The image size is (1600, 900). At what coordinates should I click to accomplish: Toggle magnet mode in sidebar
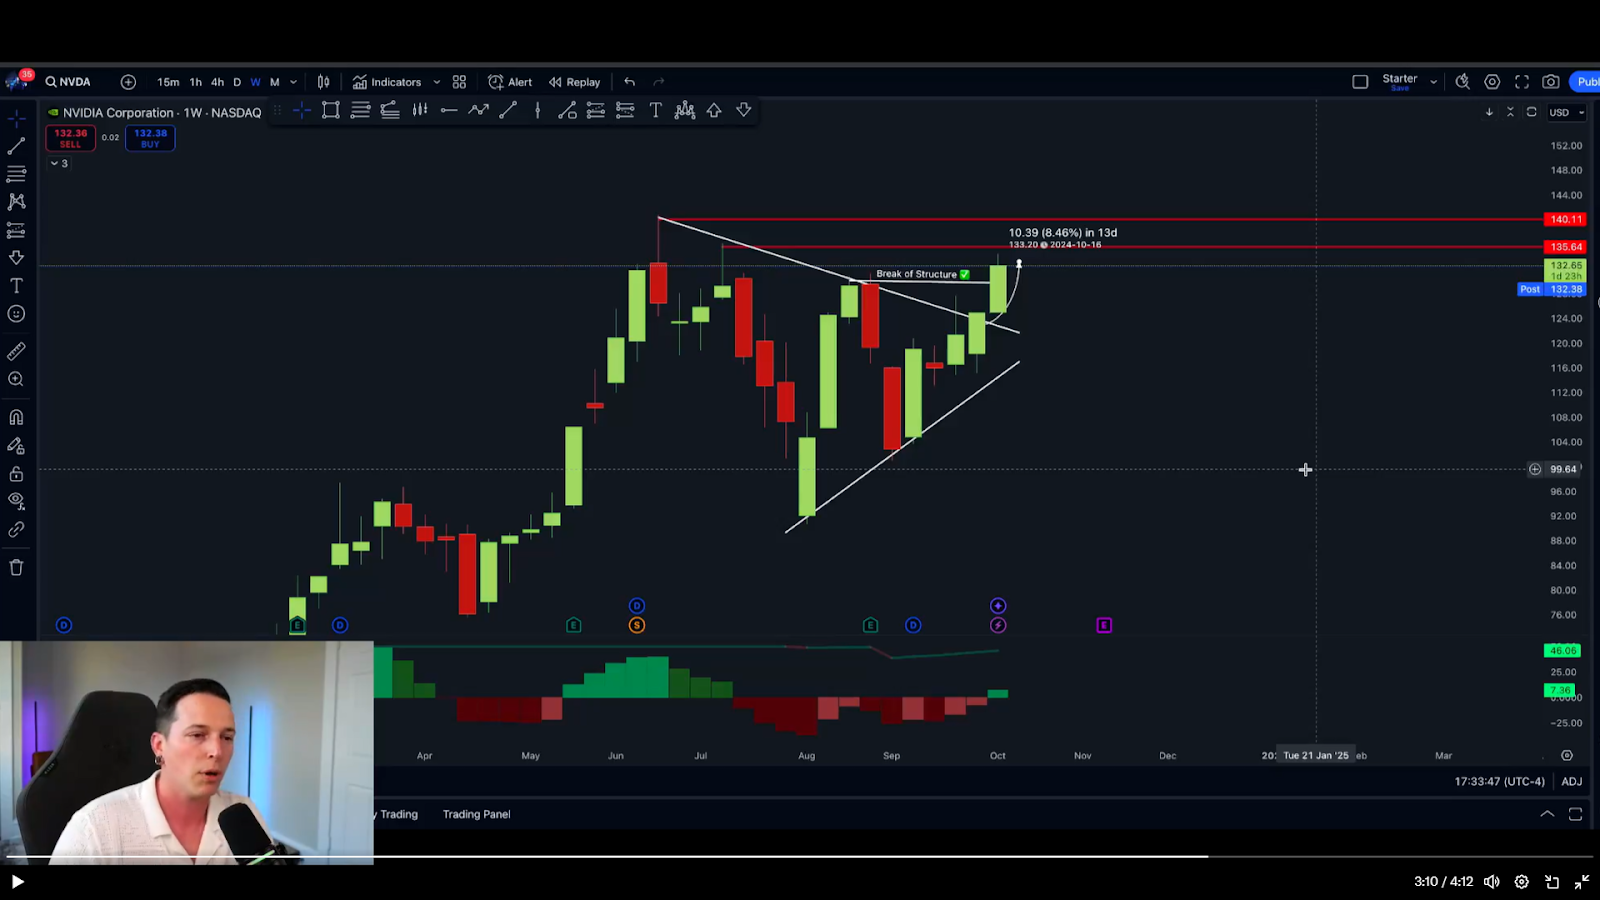[16, 418]
